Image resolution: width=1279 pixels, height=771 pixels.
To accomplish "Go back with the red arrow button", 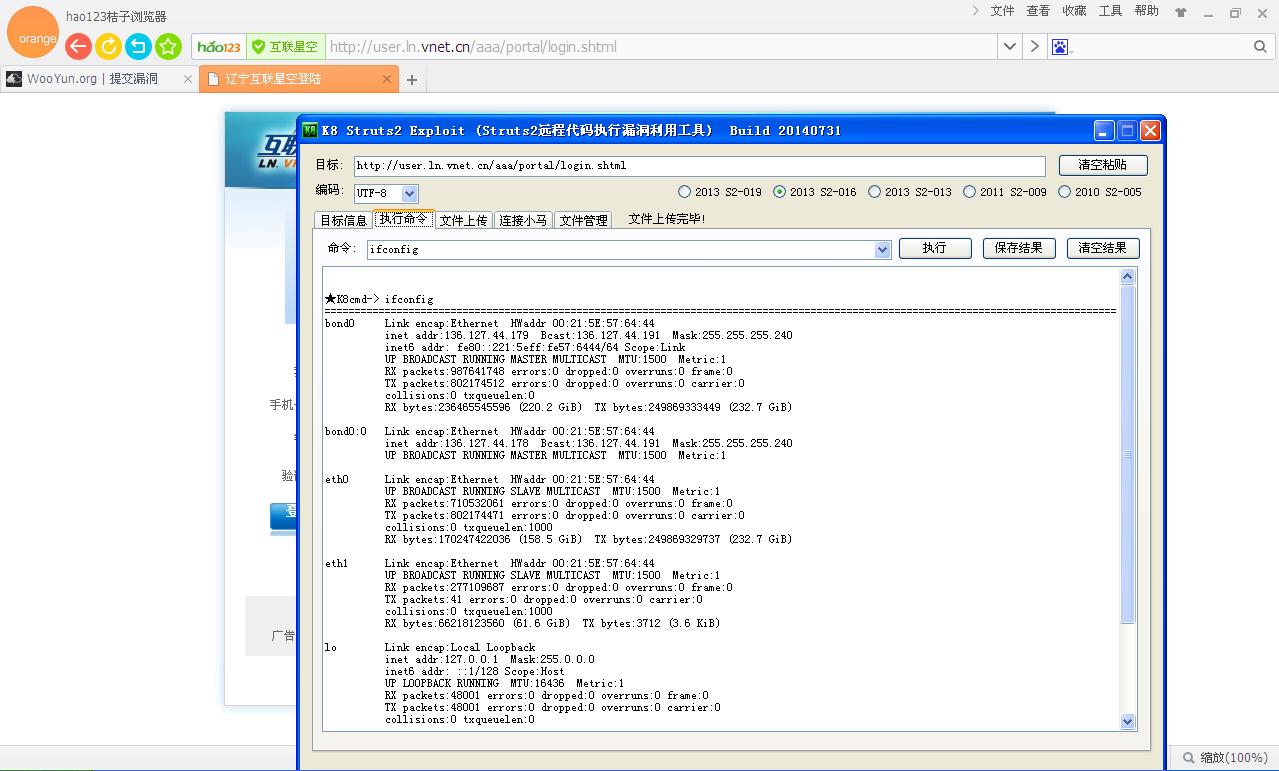I will click(x=78, y=46).
